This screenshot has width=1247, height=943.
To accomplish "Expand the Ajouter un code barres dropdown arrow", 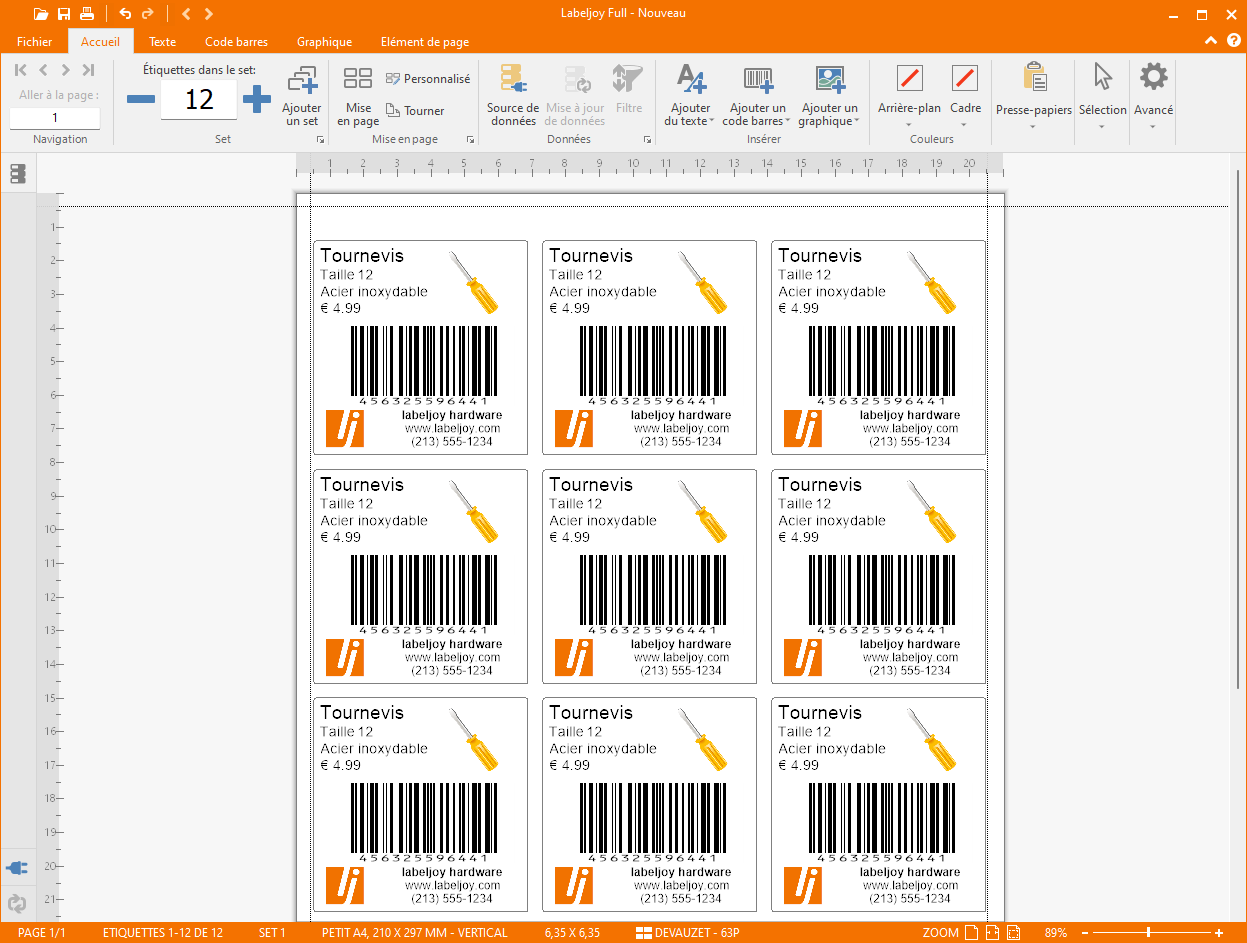I will pos(788,122).
